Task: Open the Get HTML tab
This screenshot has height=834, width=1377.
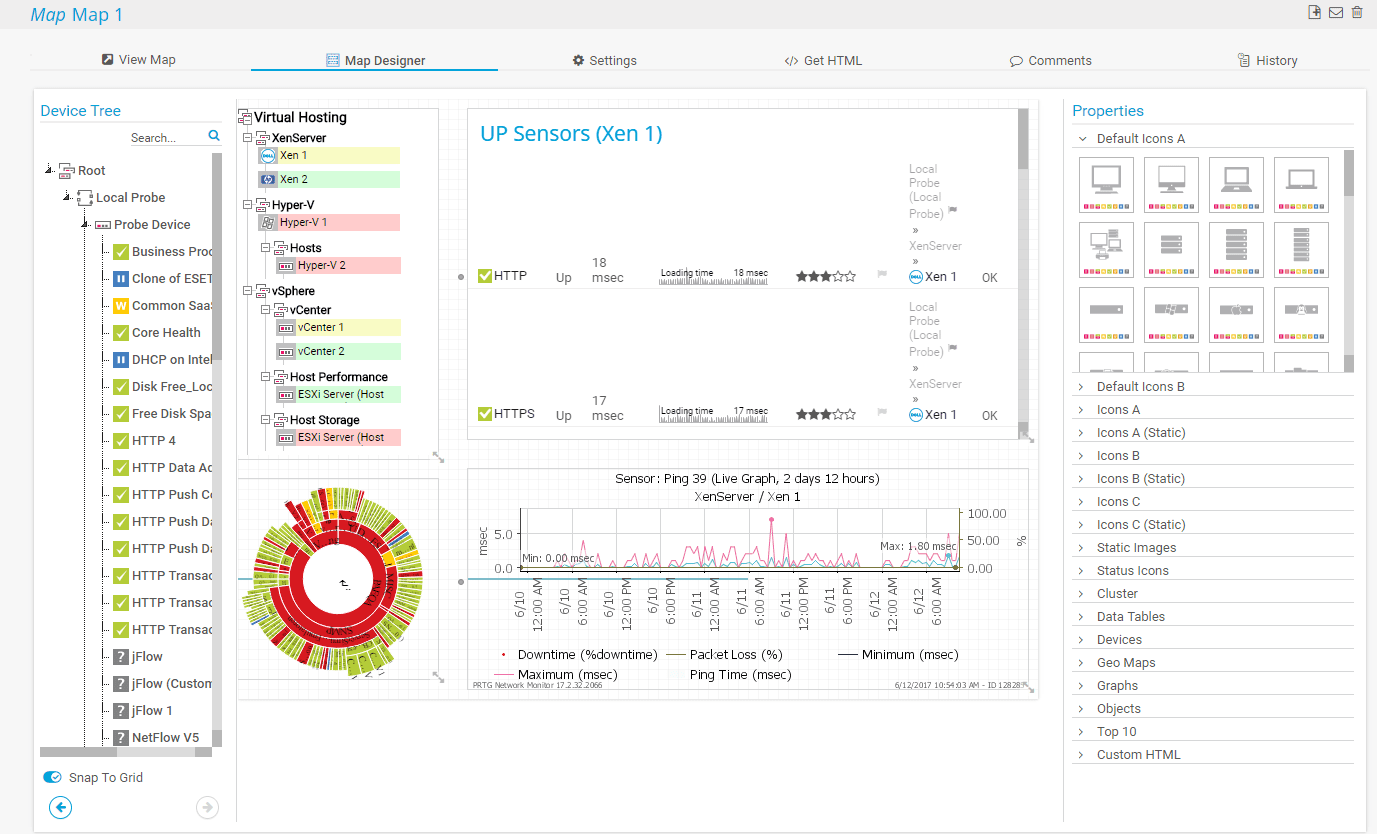Action: point(823,60)
